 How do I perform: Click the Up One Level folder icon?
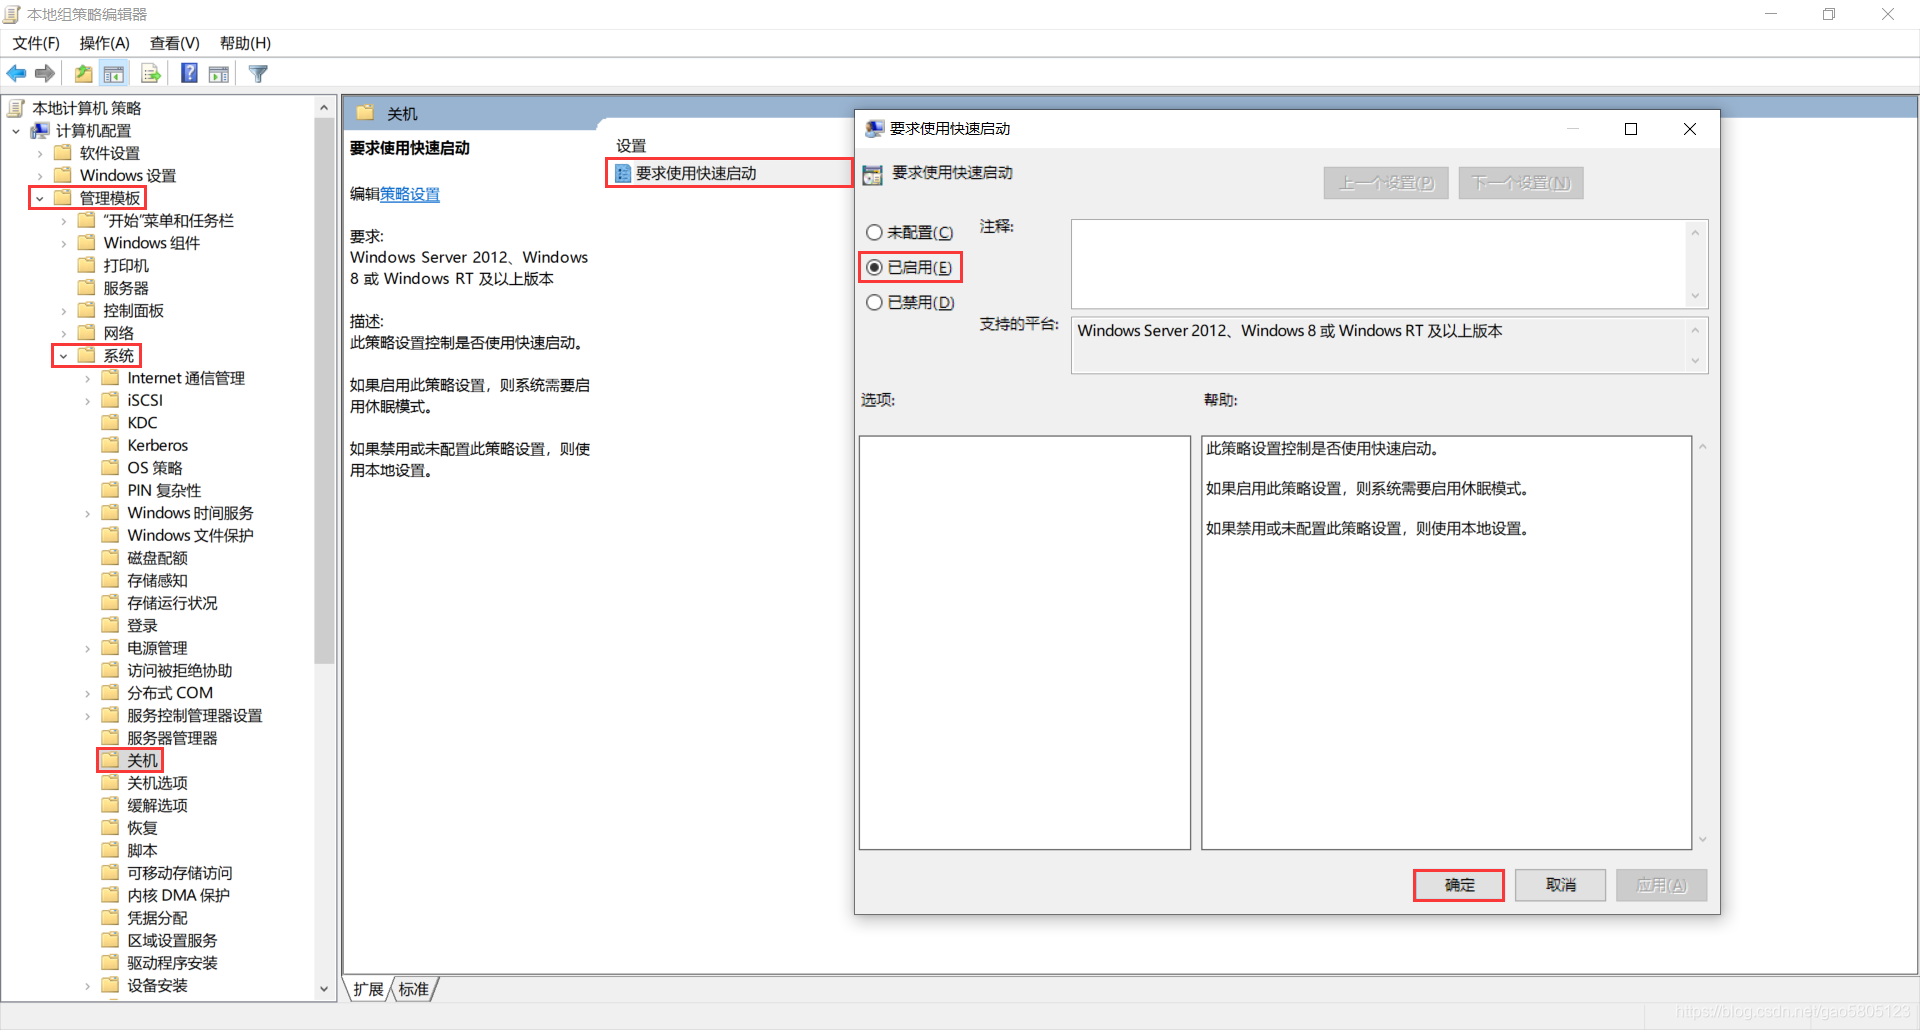click(x=84, y=73)
